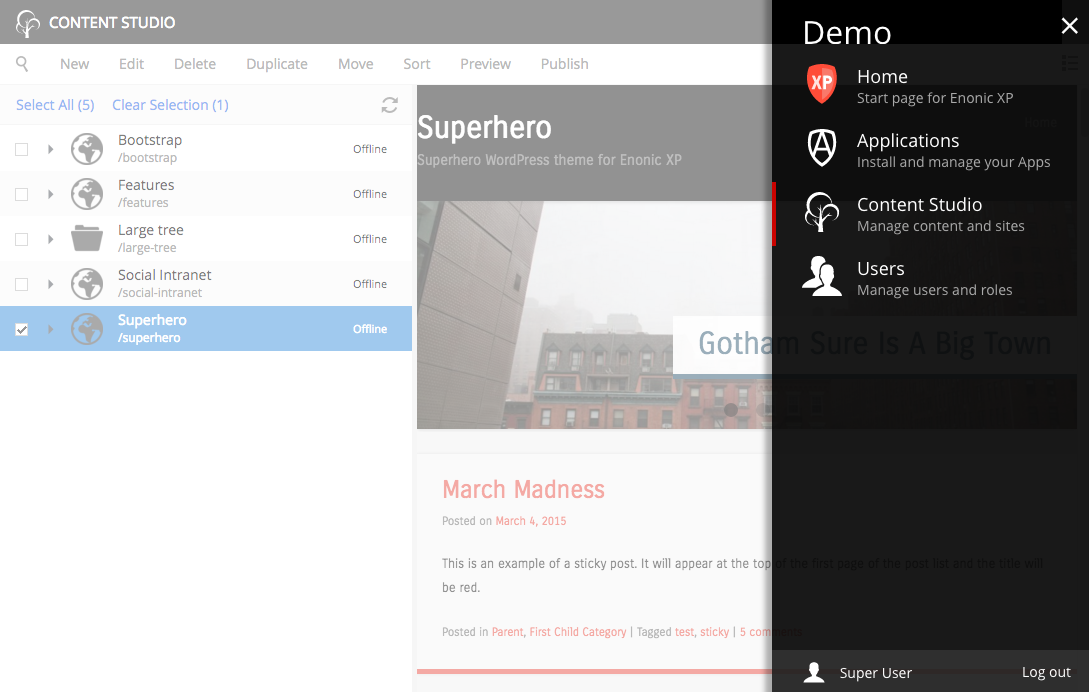Click the Content Studio tree icon in launcher
This screenshot has height=692, width=1089.
tap(822, 212)
